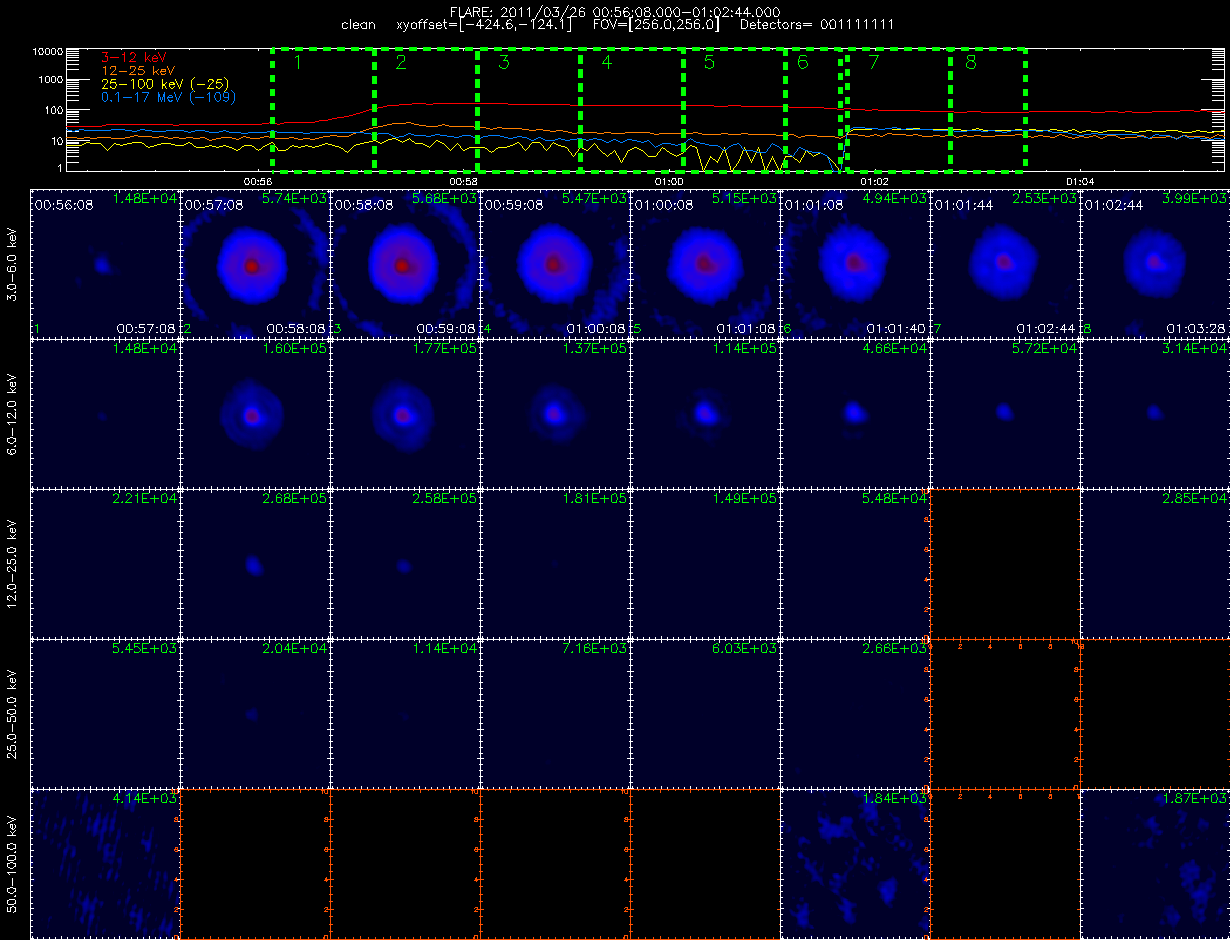Click the 5.72E+04 peak value
The image size is (1230, 940).
[1045, 348]
